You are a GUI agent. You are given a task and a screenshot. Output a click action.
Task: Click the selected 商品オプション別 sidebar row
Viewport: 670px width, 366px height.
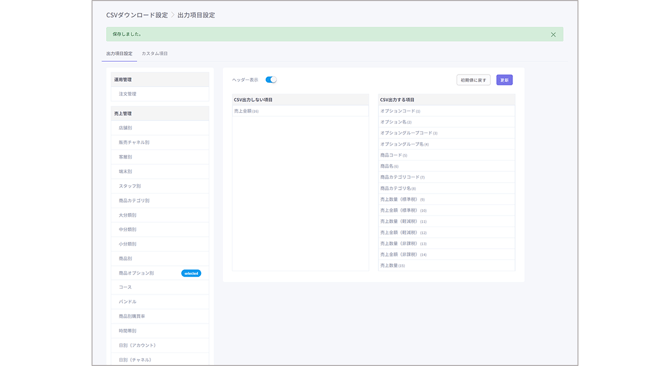160,273
